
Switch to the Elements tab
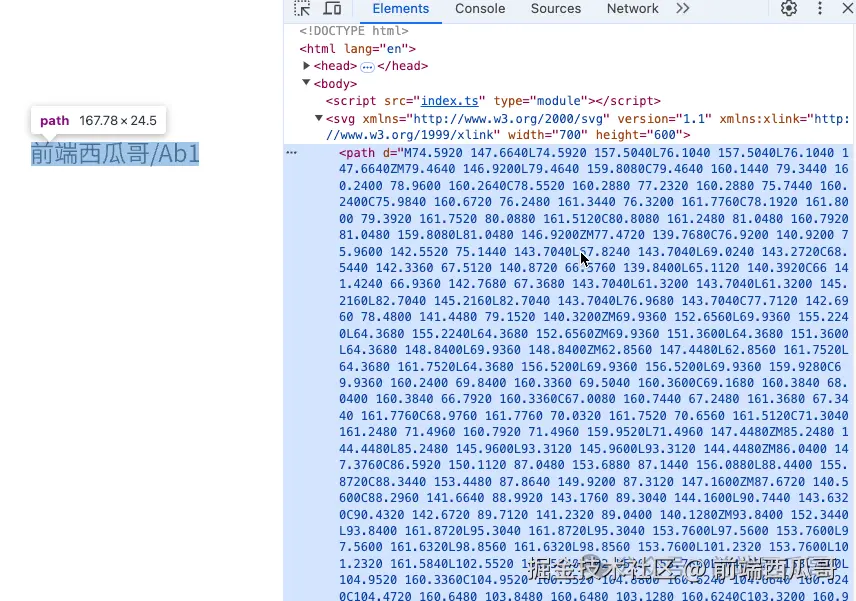pyautogui.click(x=401, y=9)
